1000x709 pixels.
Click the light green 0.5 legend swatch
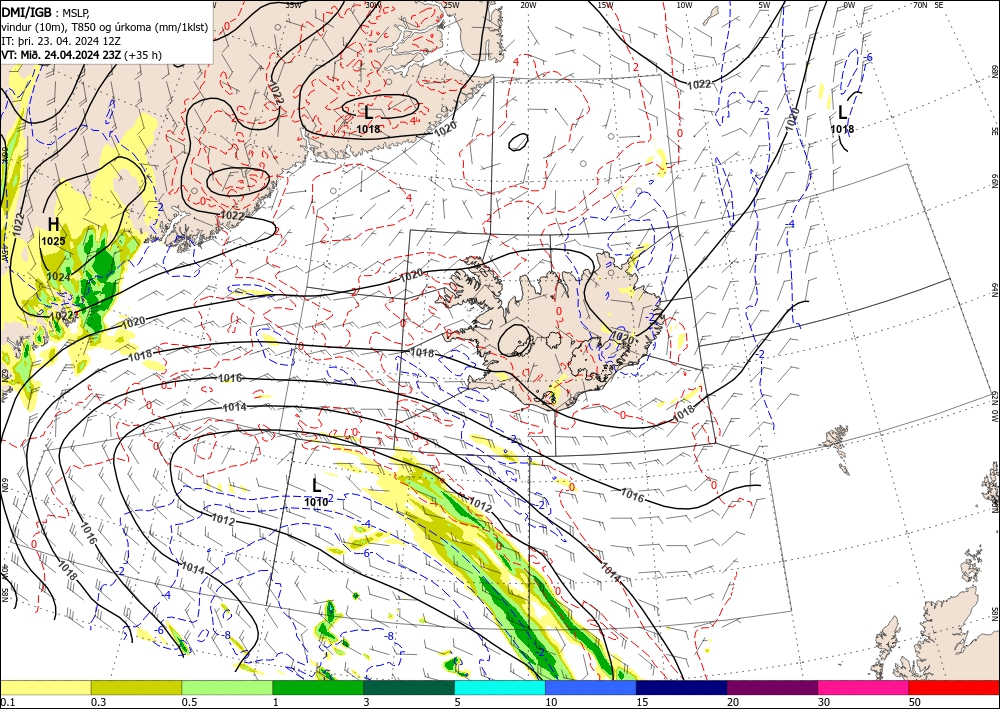click(x=227, y=688)
